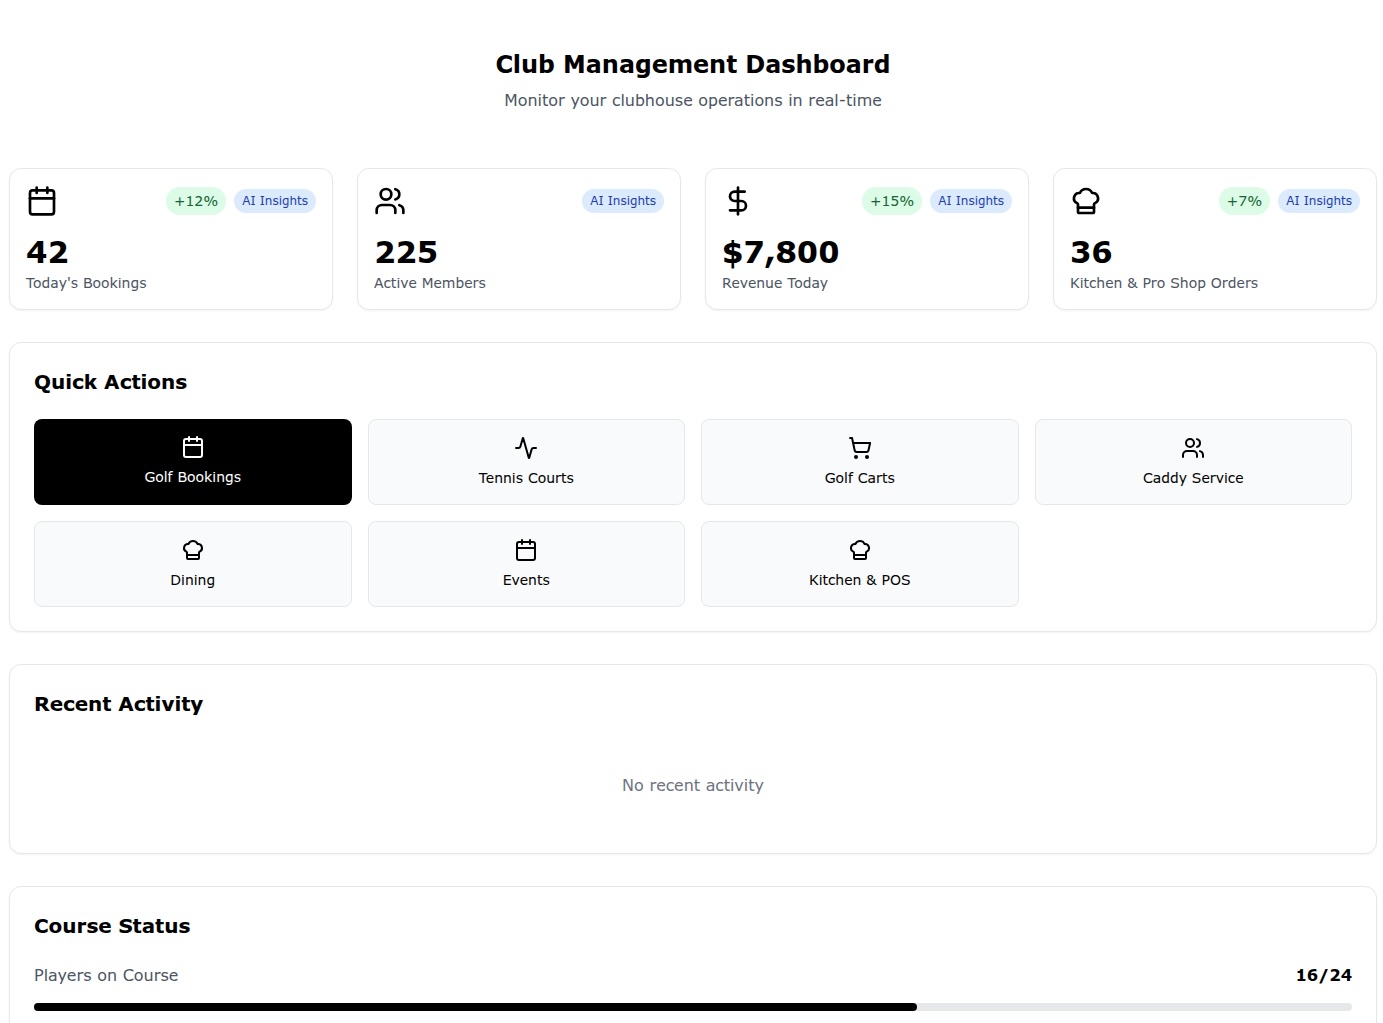Click the chef hat icon on Dining action
Viewport: 1383px width, 1023px height.
click(192, 550)
